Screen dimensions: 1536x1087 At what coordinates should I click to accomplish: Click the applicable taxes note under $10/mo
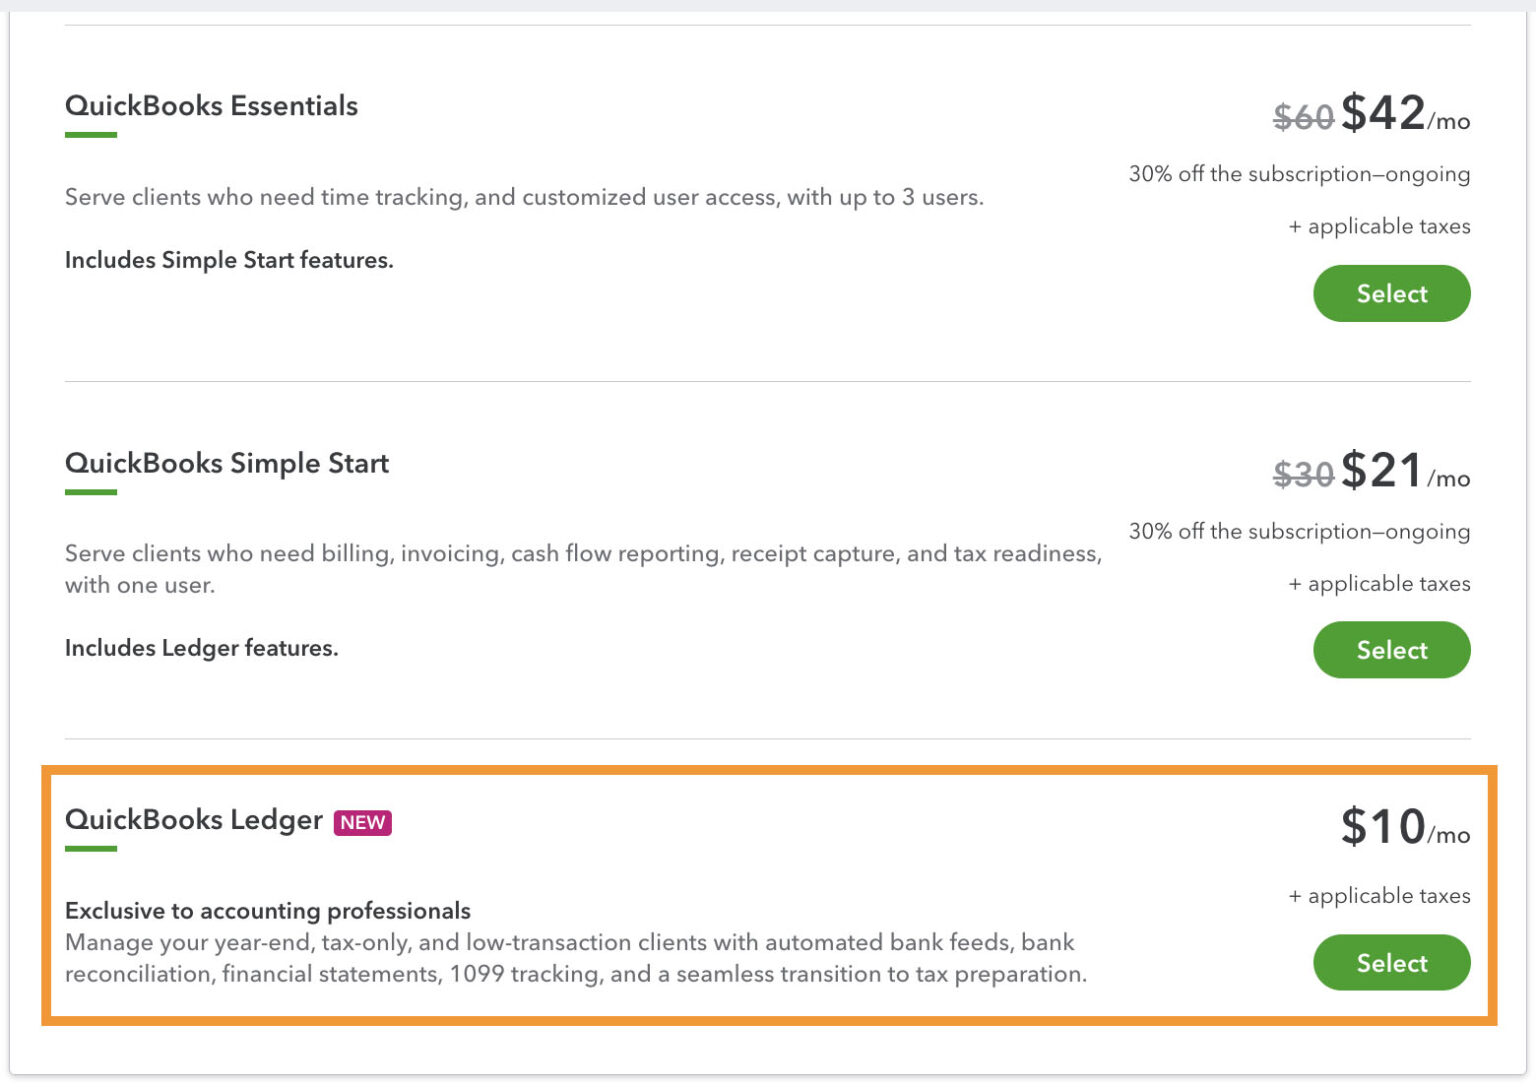click(x=1379, y=896)
